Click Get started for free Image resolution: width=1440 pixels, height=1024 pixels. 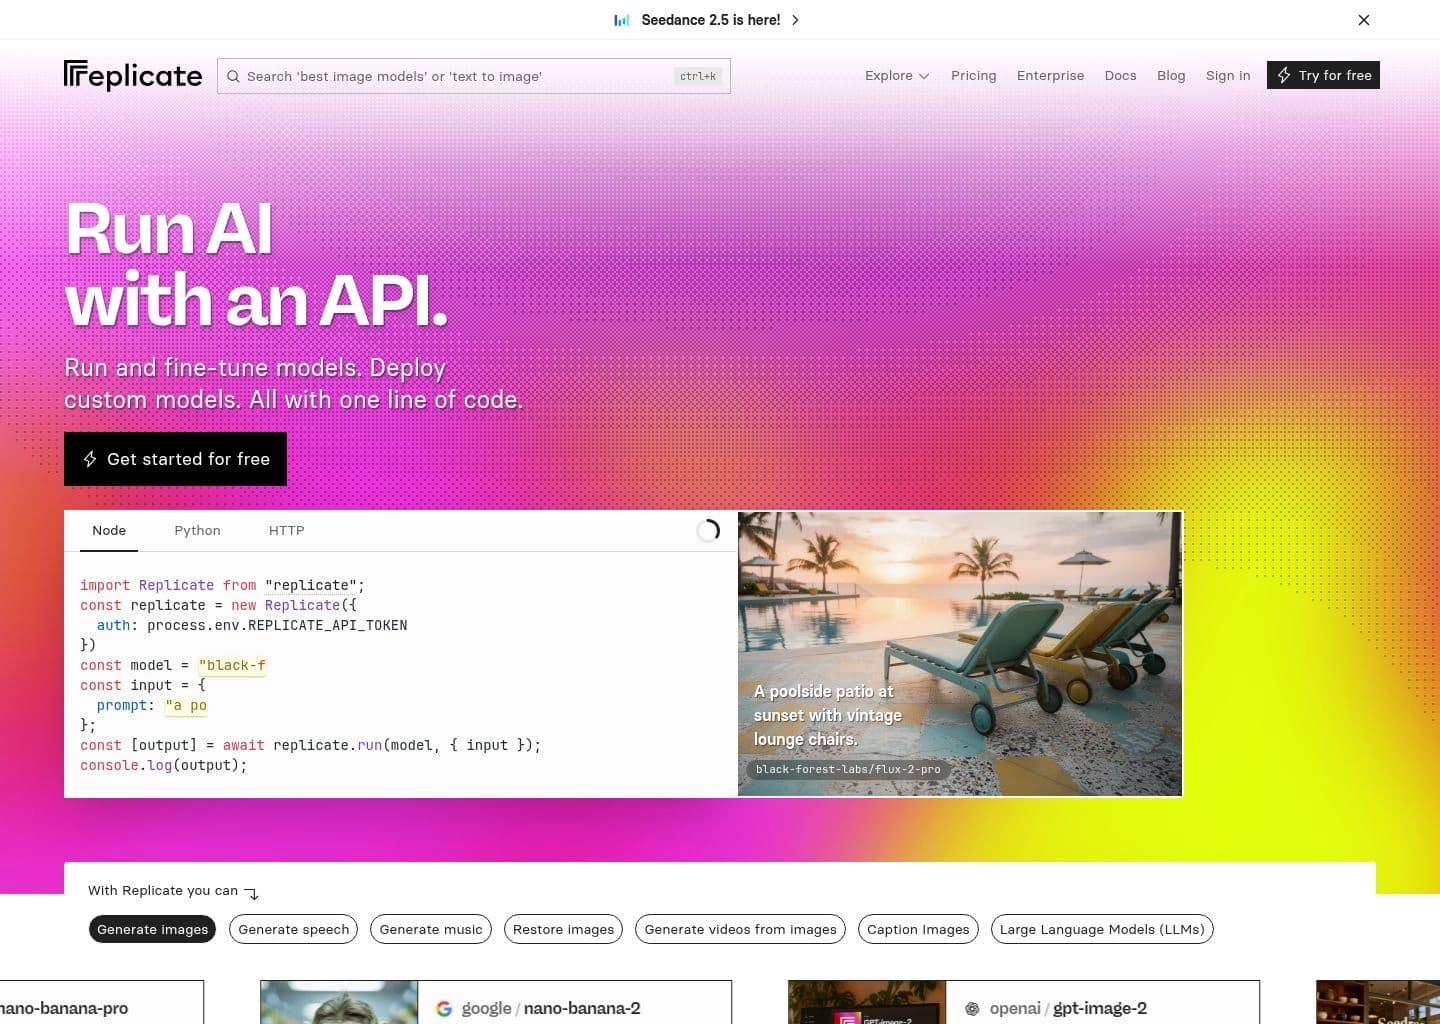(175, 459)
